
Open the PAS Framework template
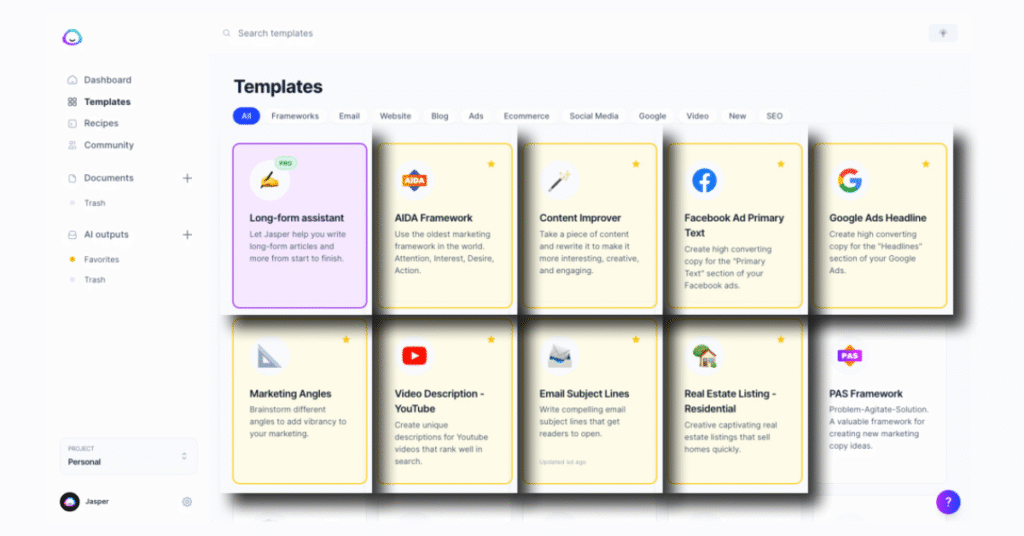pyautogui.click(x=880, y=402)
